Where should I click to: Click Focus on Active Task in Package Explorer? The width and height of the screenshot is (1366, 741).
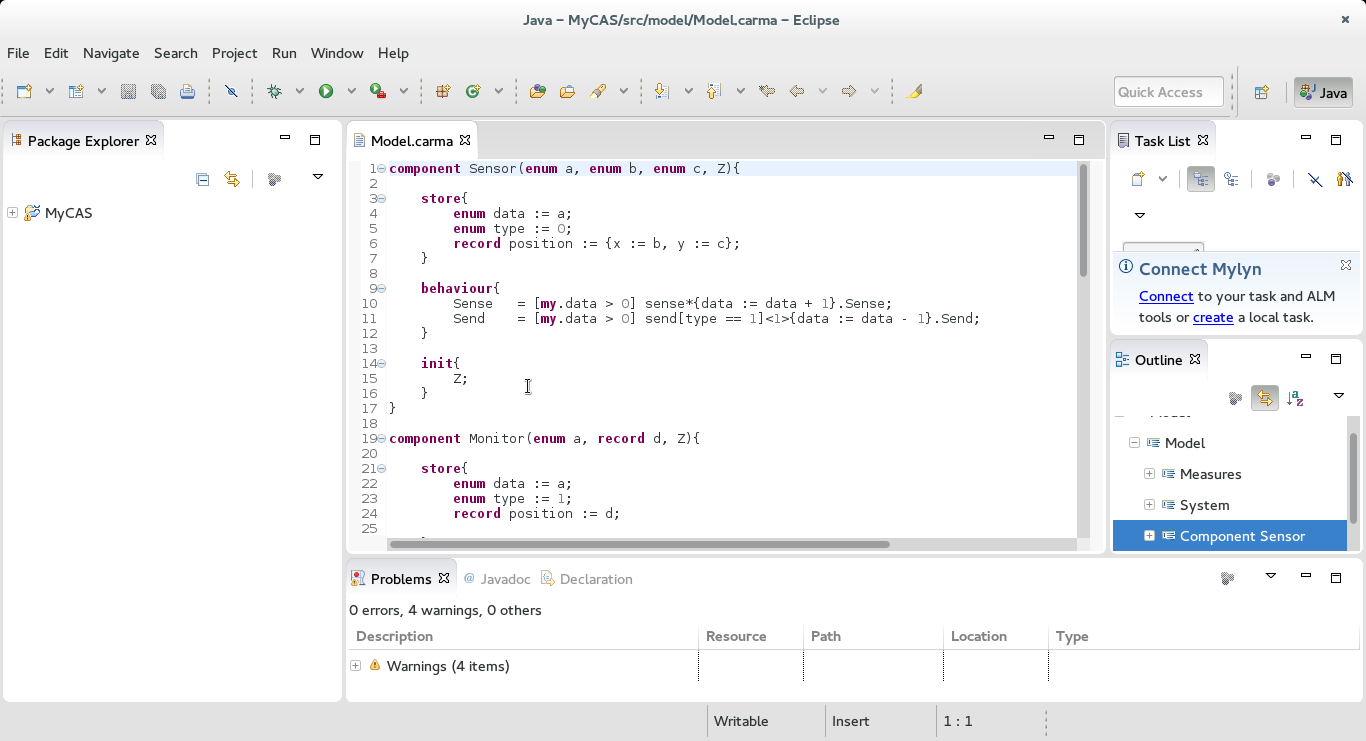click(x=275, y=179)
